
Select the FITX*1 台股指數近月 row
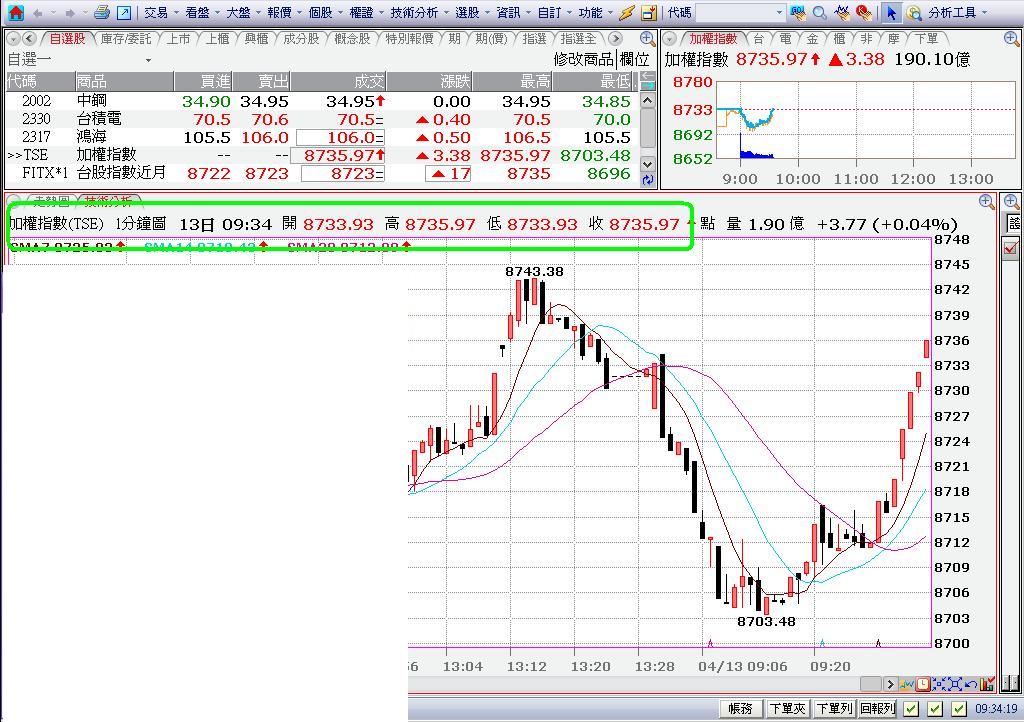tap(321, 173)
